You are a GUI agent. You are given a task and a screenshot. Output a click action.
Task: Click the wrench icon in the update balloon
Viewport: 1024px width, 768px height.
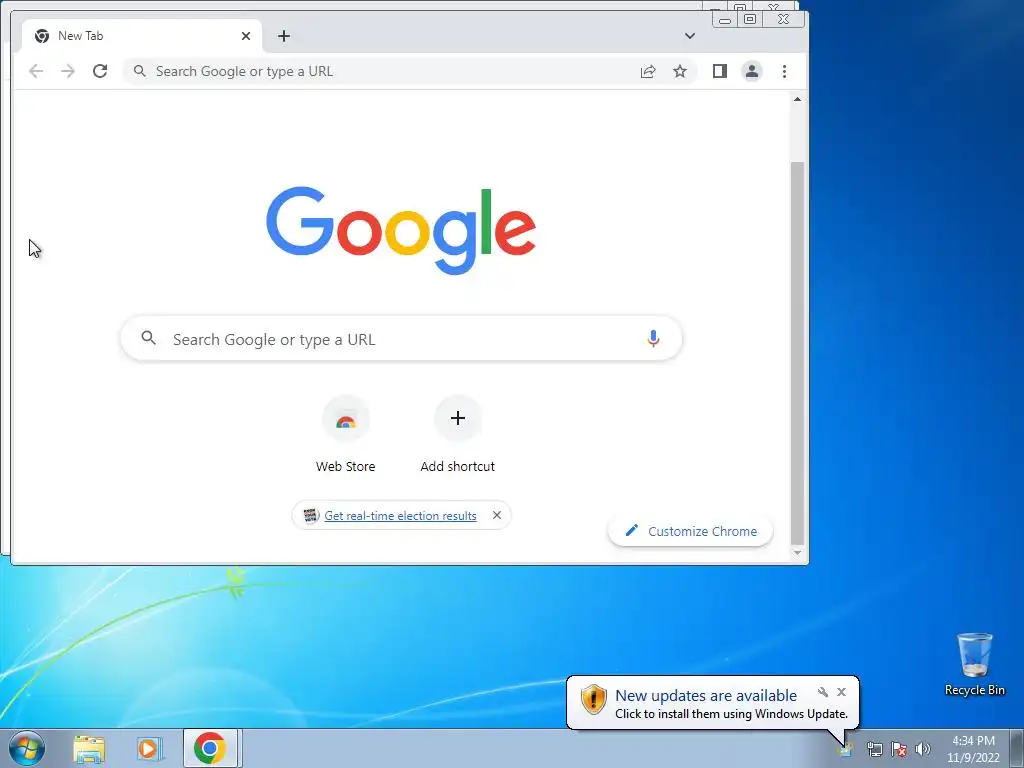823,692
